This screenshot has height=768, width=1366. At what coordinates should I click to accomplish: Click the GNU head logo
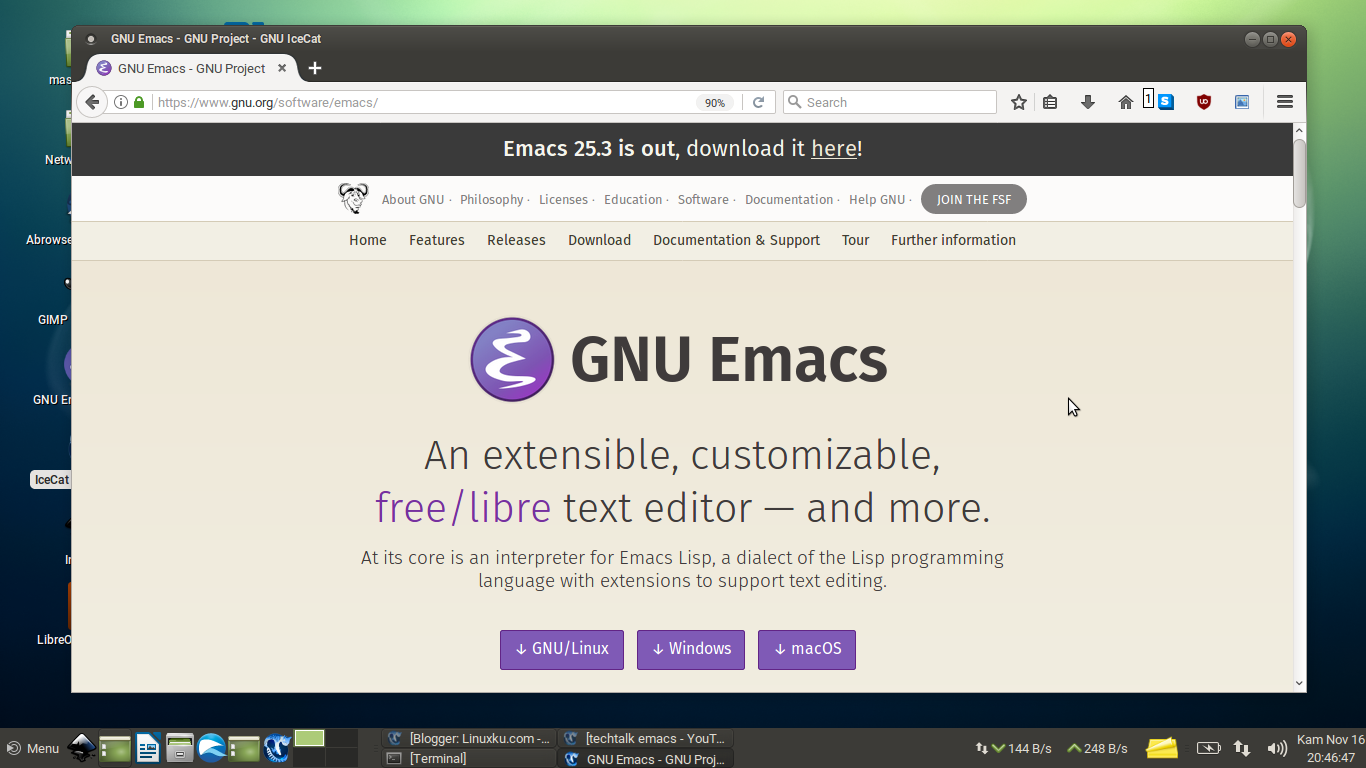353,199
